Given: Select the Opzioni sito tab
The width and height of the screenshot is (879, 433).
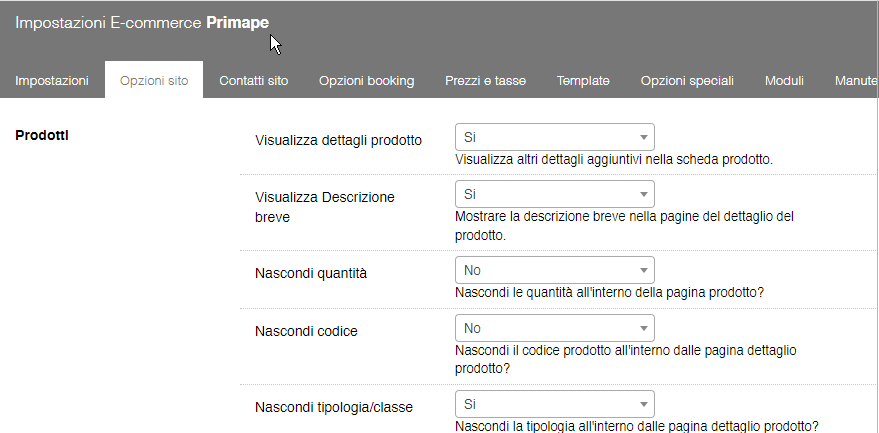Looking at the screenshot, I should point(154,81).
